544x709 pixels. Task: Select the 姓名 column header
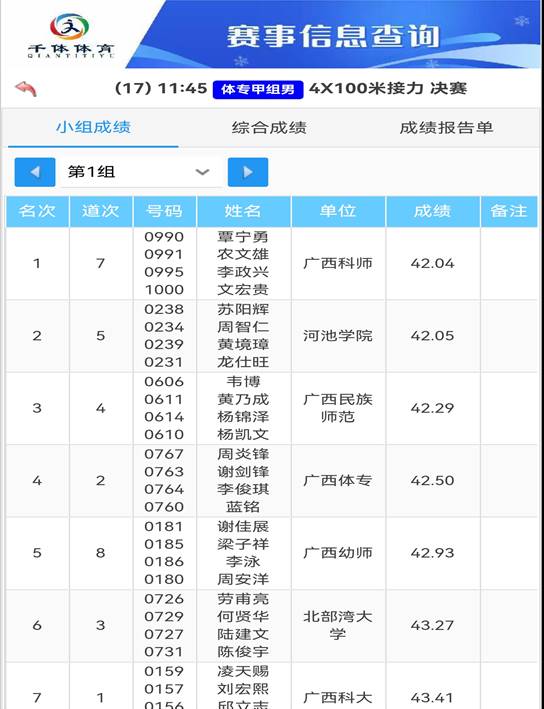coord(244,211)
